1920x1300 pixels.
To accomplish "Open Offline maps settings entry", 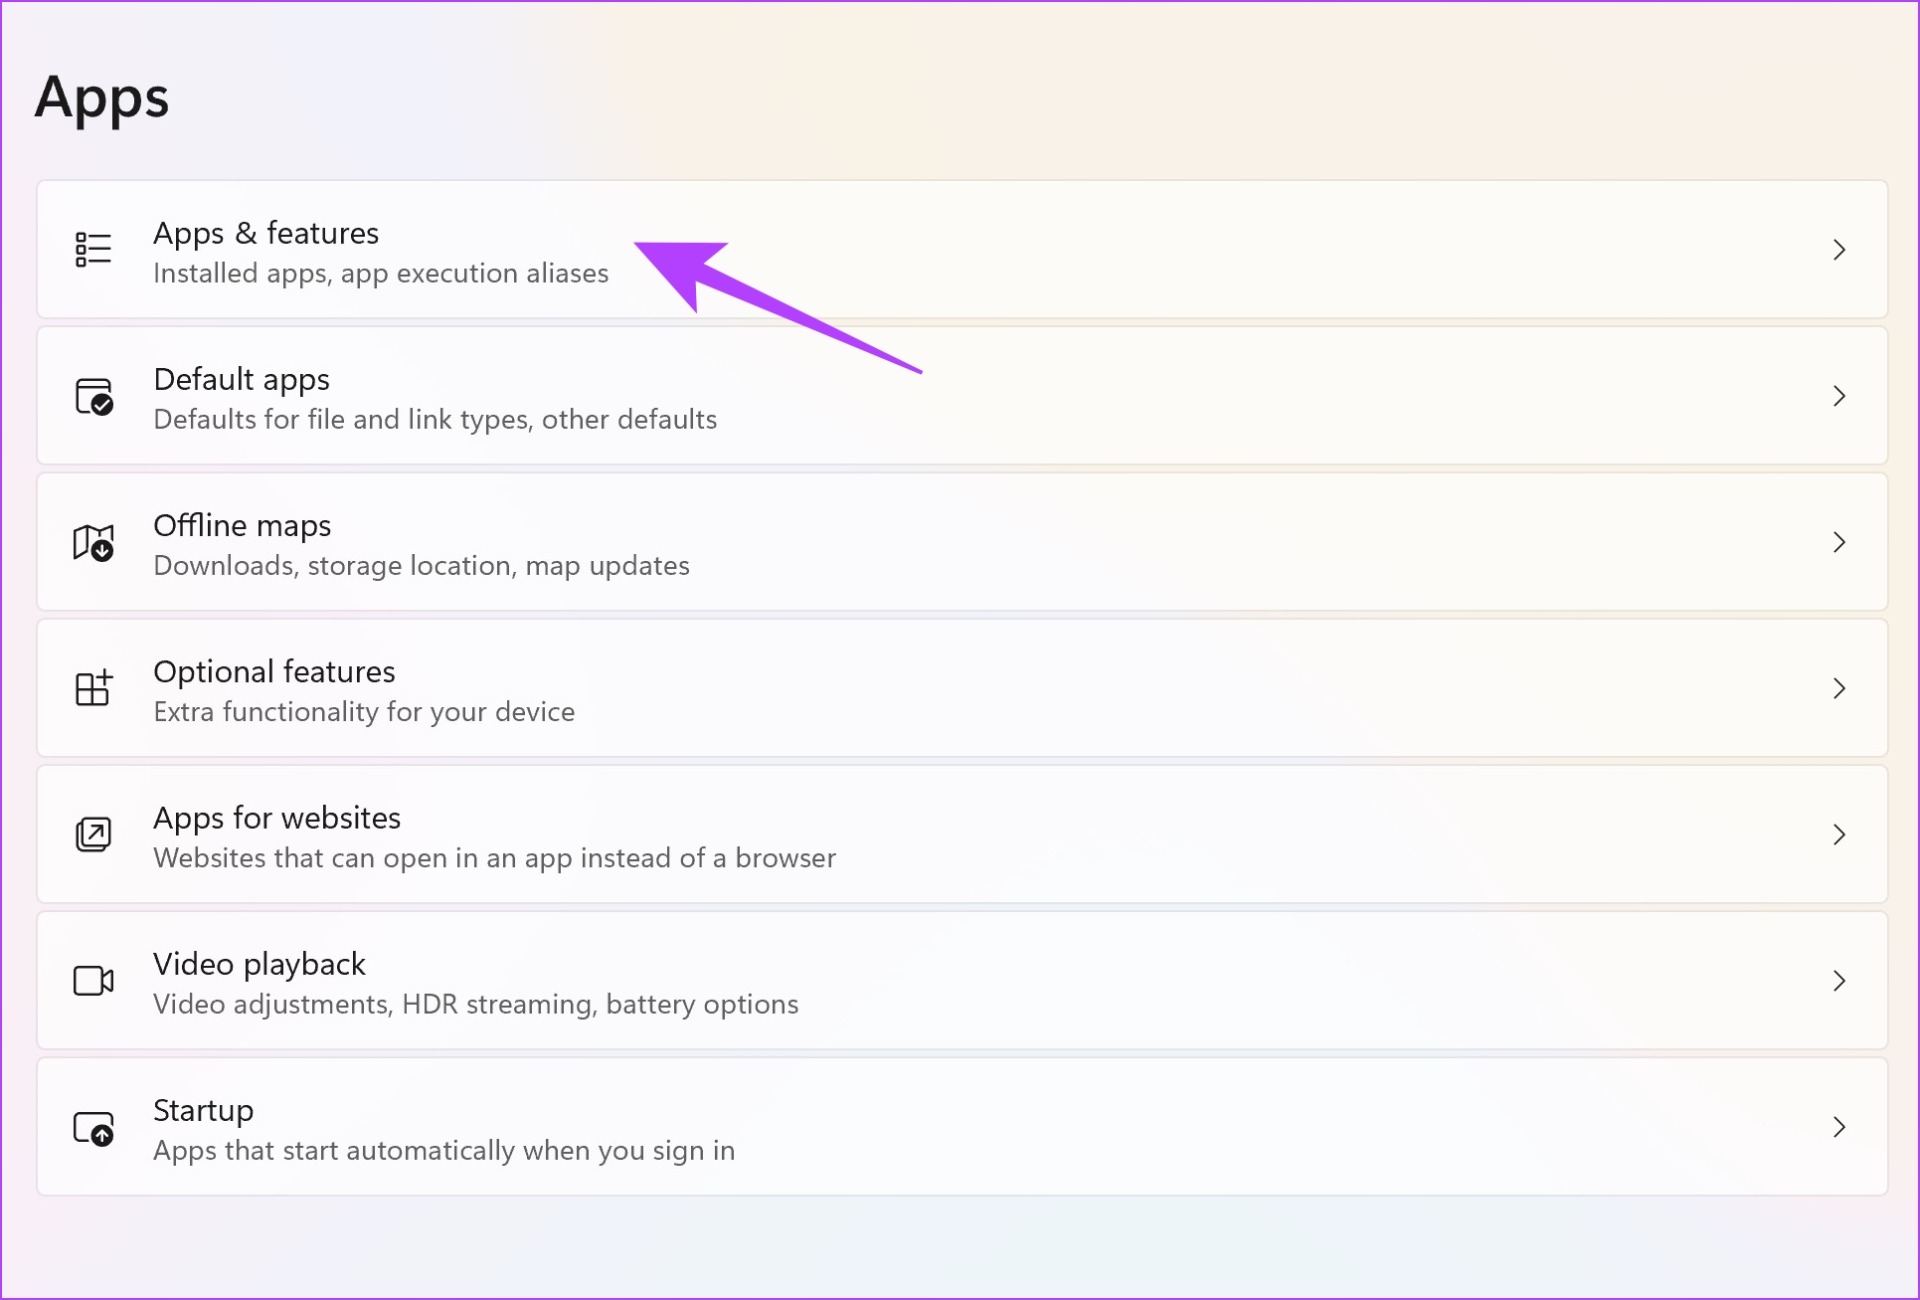I will click(x=962, y=542).
